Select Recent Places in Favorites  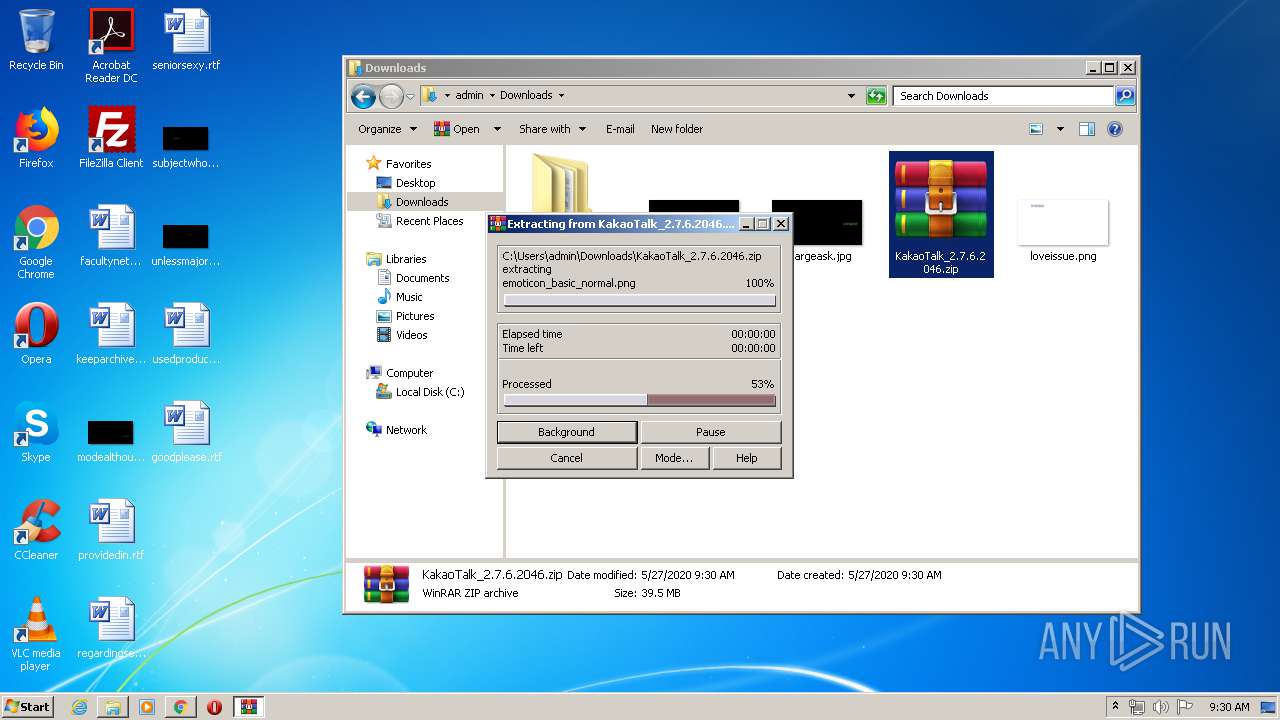pos(429,221)
